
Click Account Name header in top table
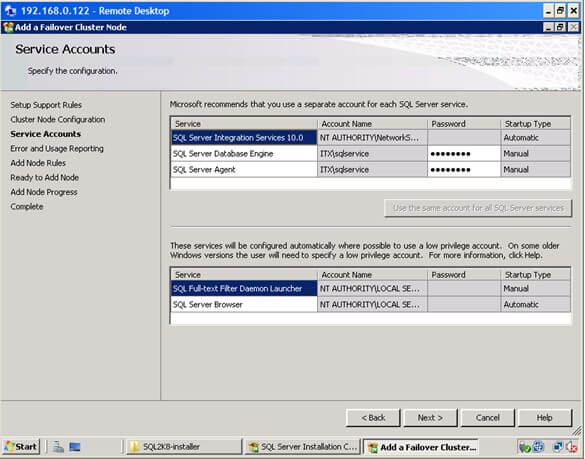372,124
